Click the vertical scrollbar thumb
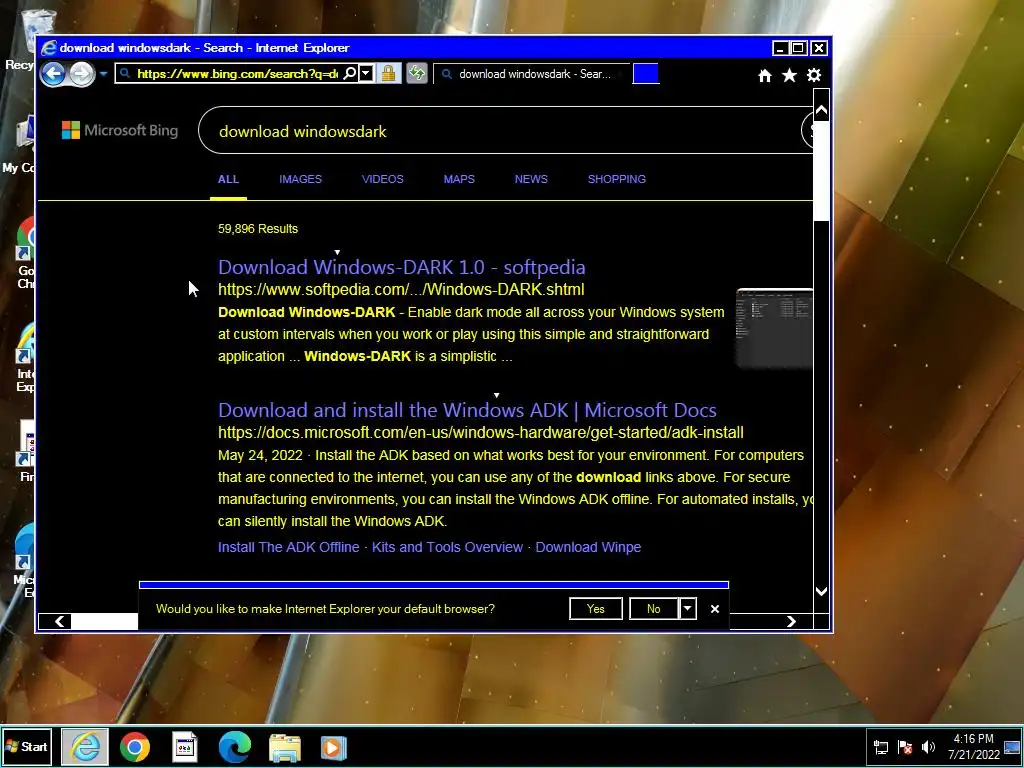This screenshot has width=1024, height=768. pyautogui.click(x=822, y=172)
